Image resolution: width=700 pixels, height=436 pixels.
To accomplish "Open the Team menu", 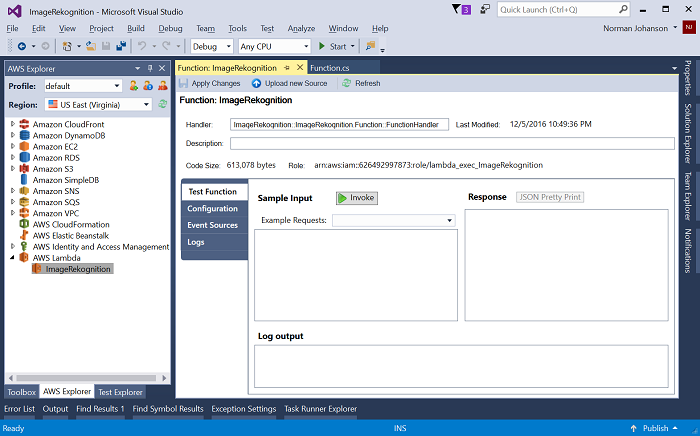I will (205, 28).
